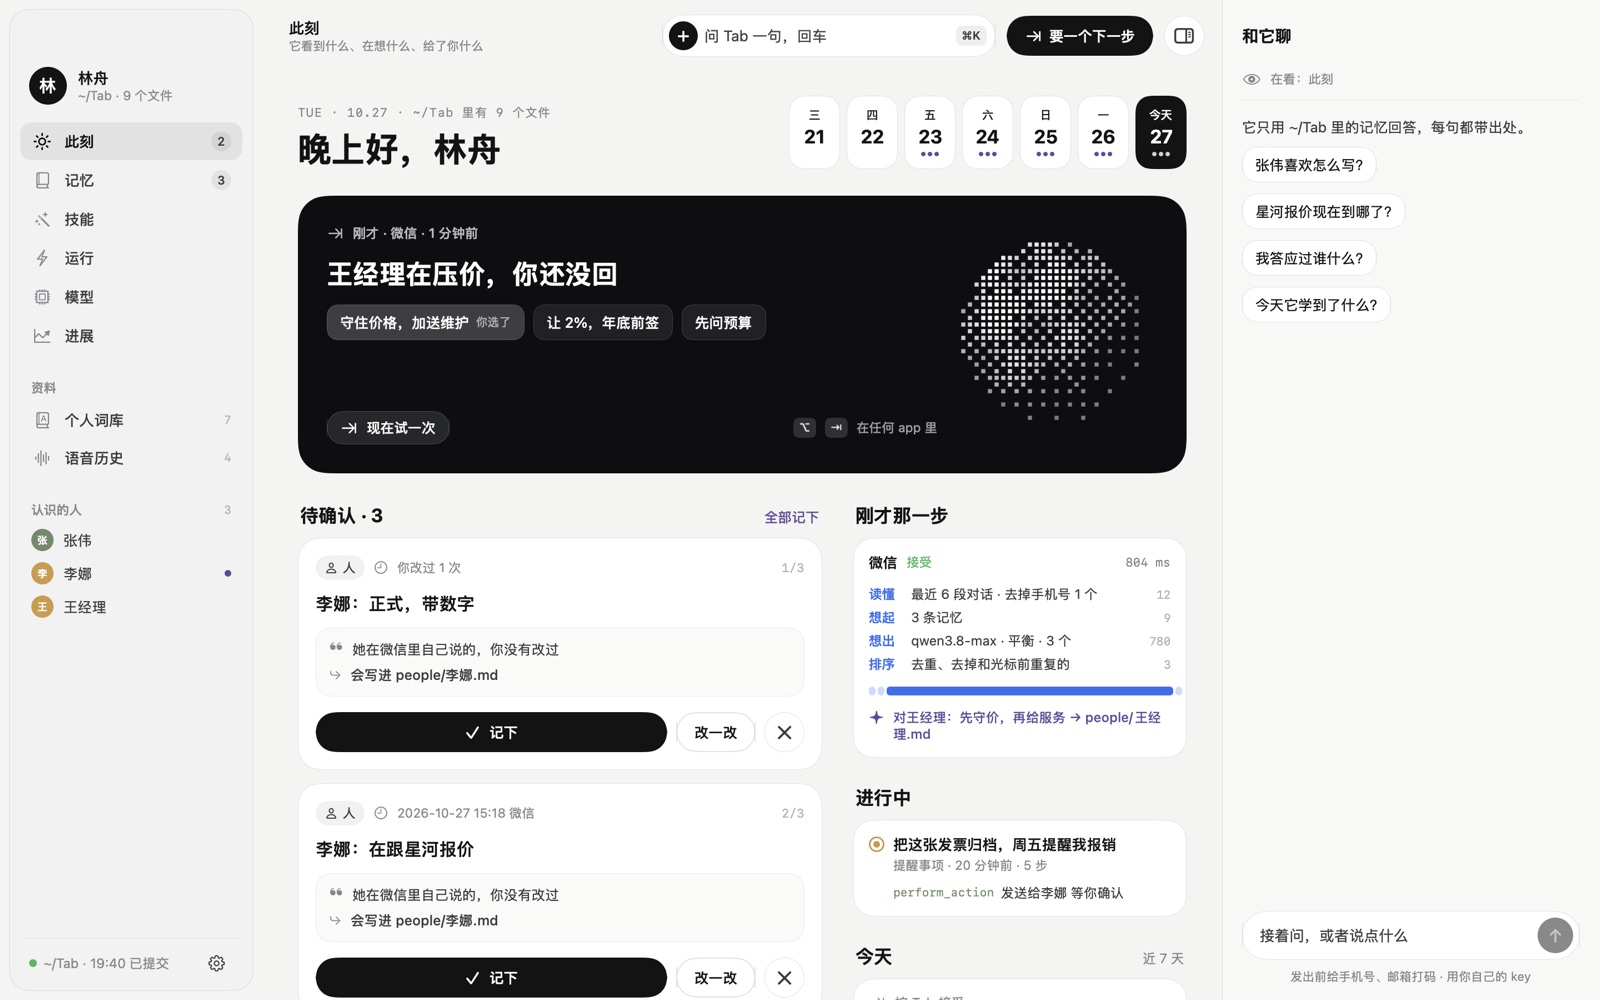The height and width of the screenshot is (1000, 1600).
Task: Open the 进展 section
Action: [131, 336]
